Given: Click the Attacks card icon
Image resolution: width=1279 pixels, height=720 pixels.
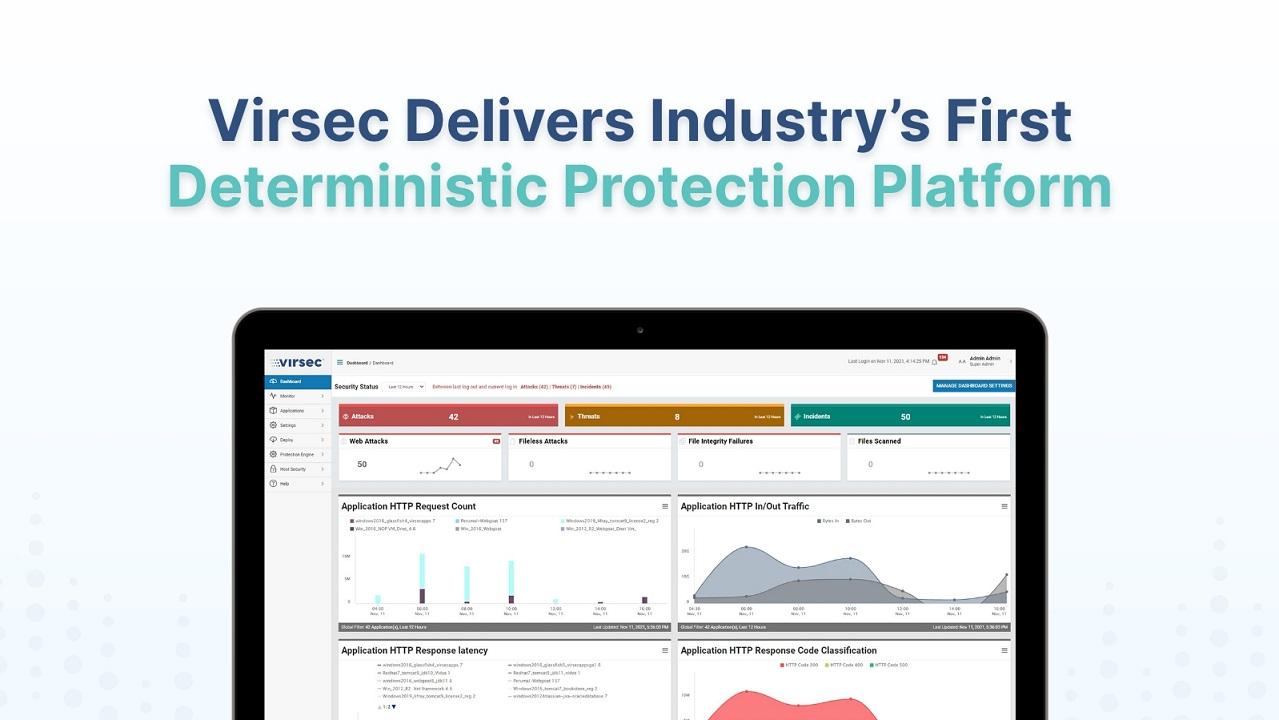Looking at the screenshot, I should coord(345,416).
